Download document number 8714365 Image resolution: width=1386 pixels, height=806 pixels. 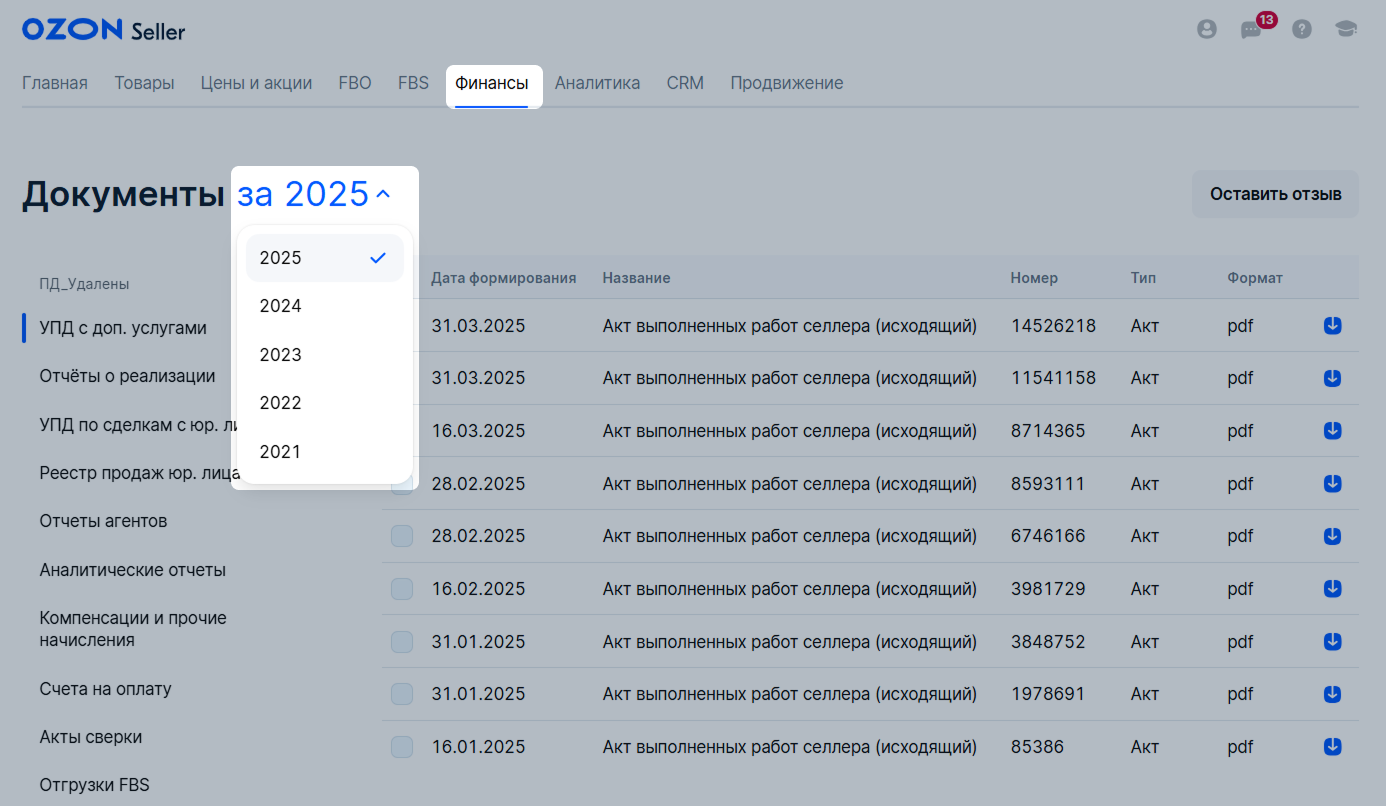pos(1332,430)
